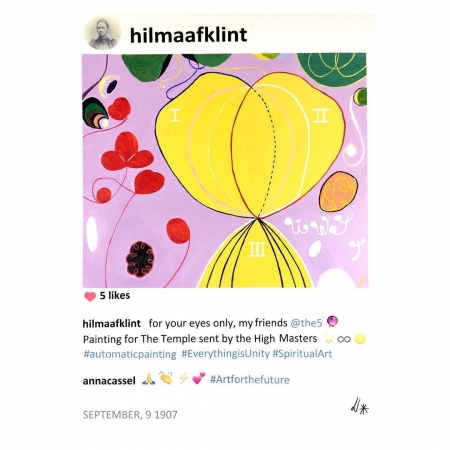Click the lightning bolt emoji in the comment
Screen dimensions: 450x450
pyautogui.click(x=183, y=379)
